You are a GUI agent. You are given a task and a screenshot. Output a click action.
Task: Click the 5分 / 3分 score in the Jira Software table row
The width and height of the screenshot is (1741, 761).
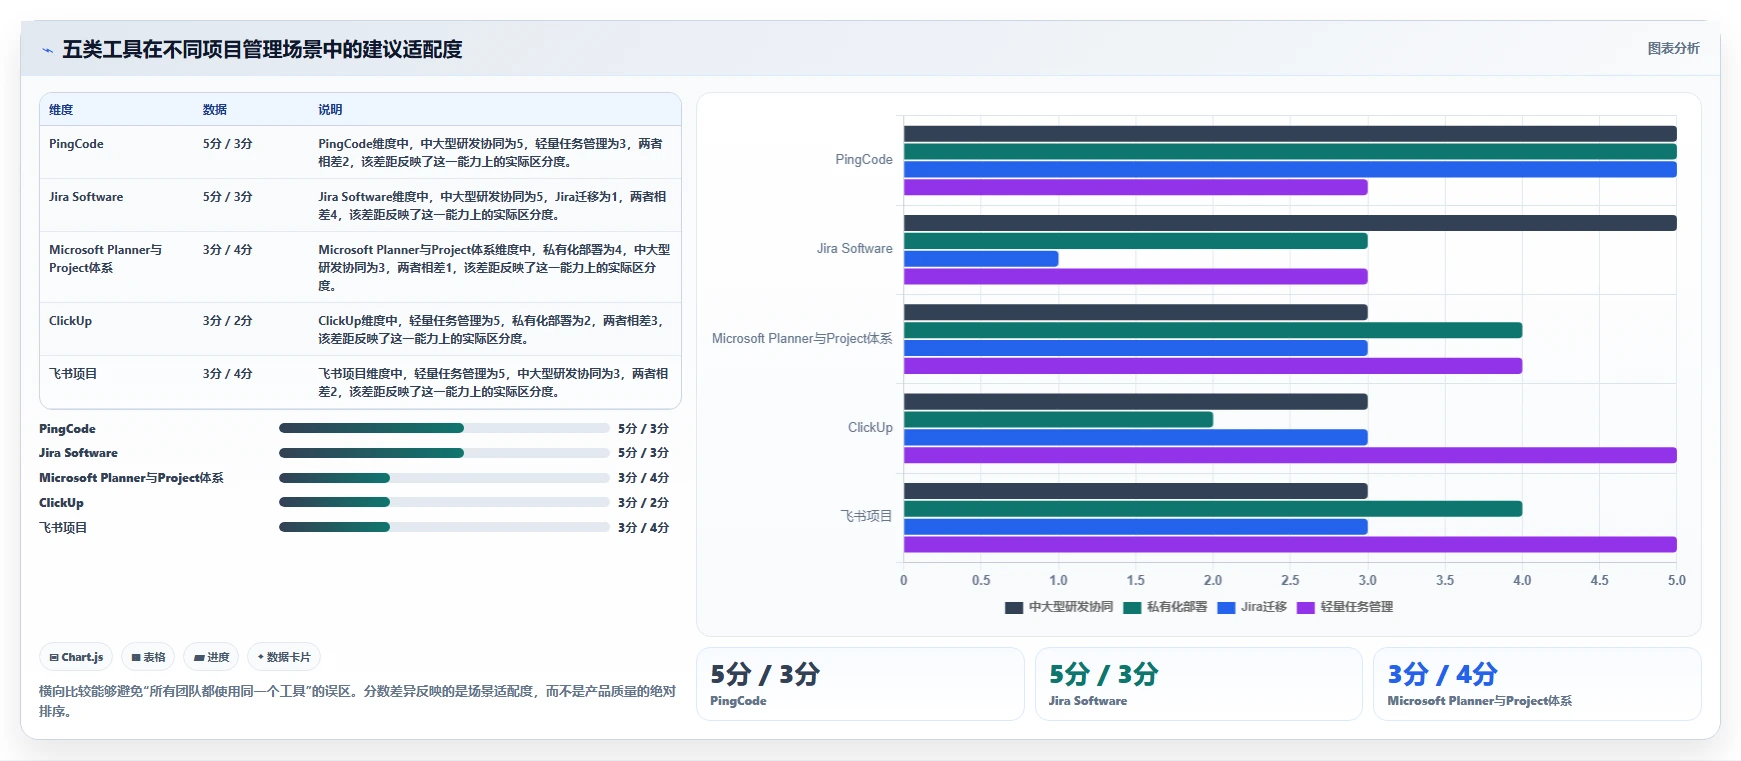tap(227, 197)
